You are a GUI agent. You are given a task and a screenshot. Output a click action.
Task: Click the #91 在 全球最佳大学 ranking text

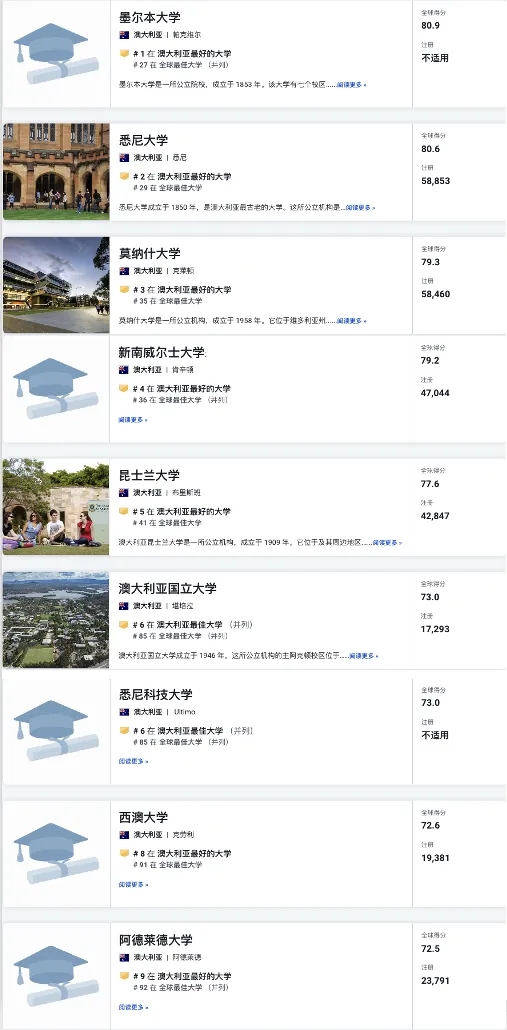(x=167, y=865)
